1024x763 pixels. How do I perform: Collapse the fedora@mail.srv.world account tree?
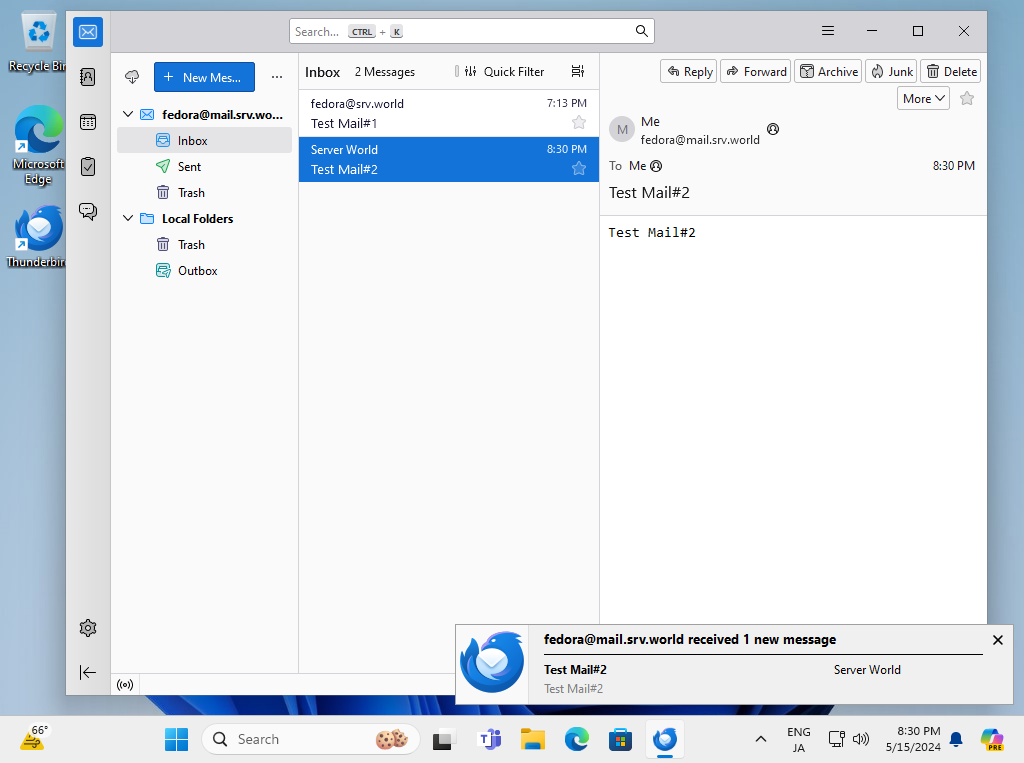coord(128,115)
